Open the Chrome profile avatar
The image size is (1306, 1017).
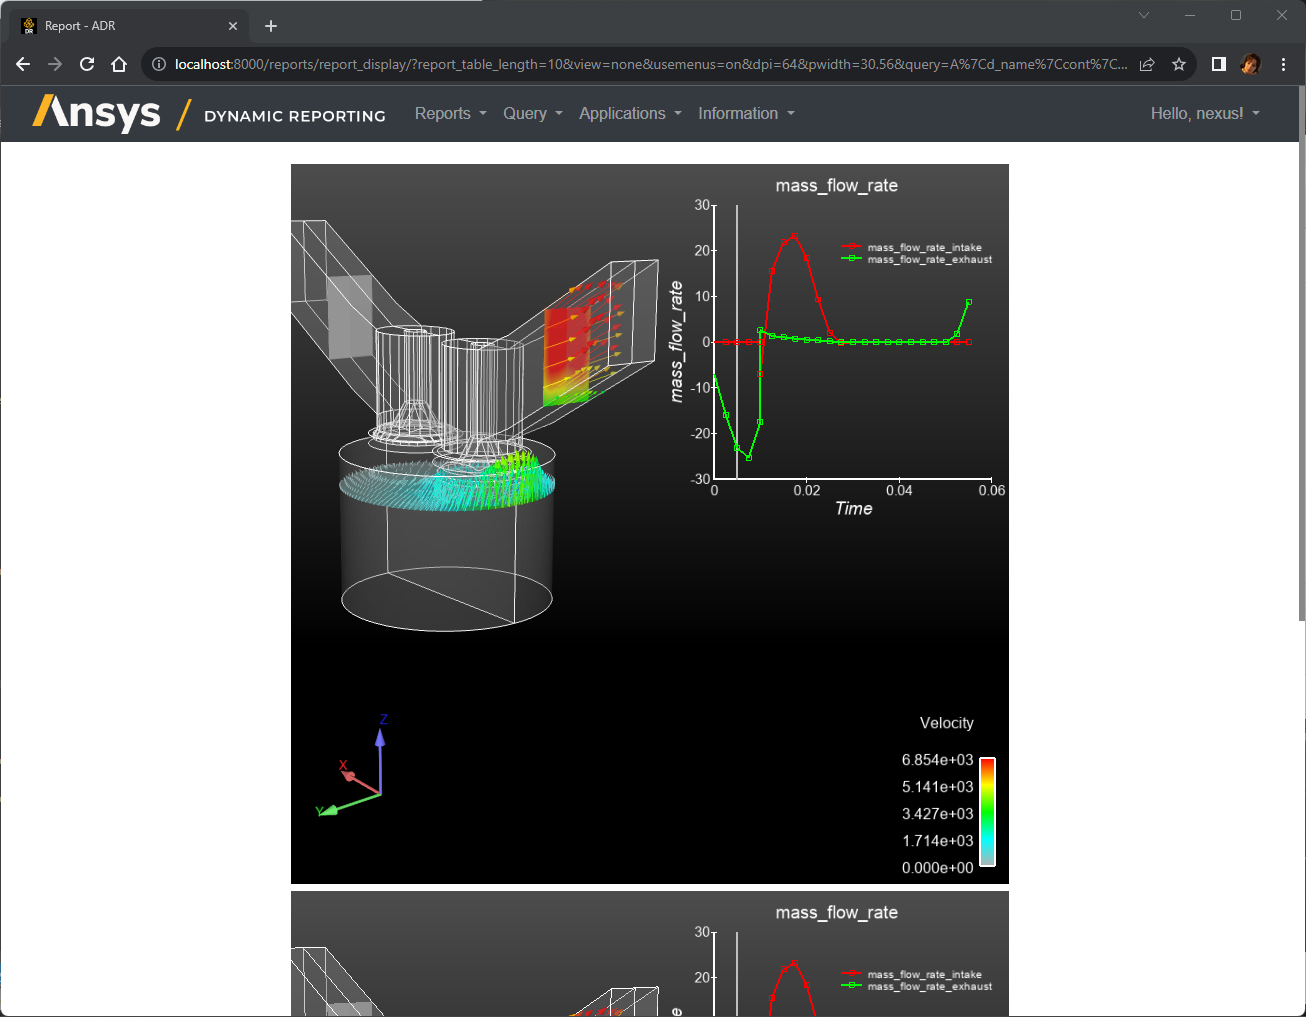pos(1250,64)
